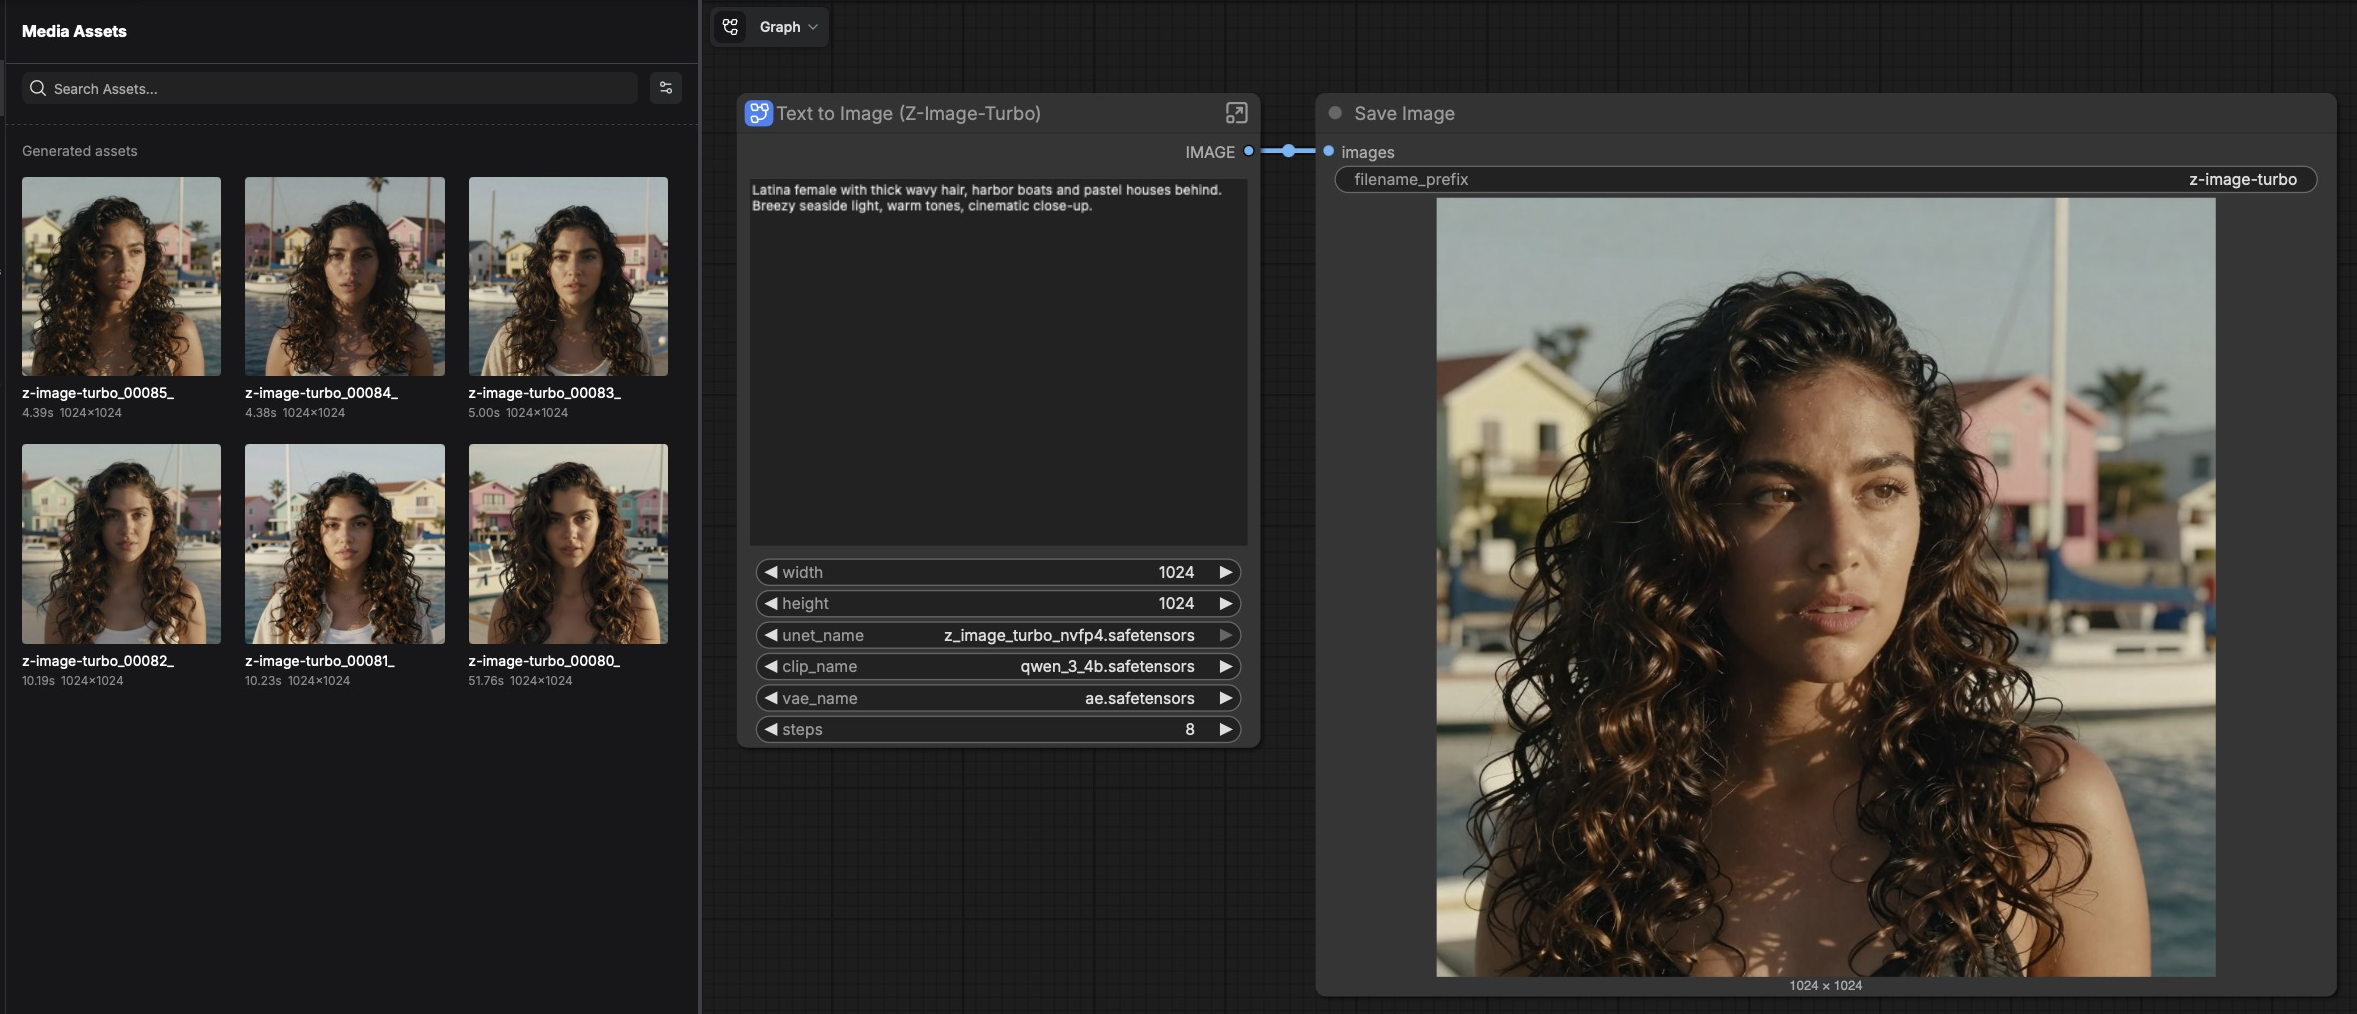Click the asset filter settings icon

pyautogui.click(x=666, y=88)
